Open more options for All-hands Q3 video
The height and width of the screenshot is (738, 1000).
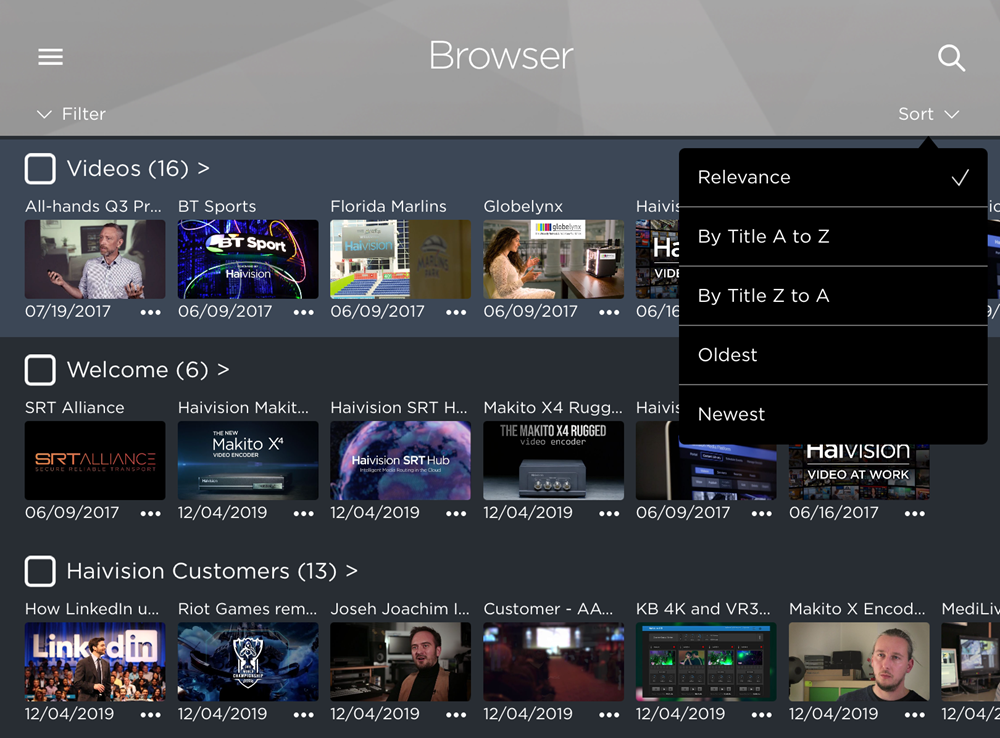click(x=150, y=312)
